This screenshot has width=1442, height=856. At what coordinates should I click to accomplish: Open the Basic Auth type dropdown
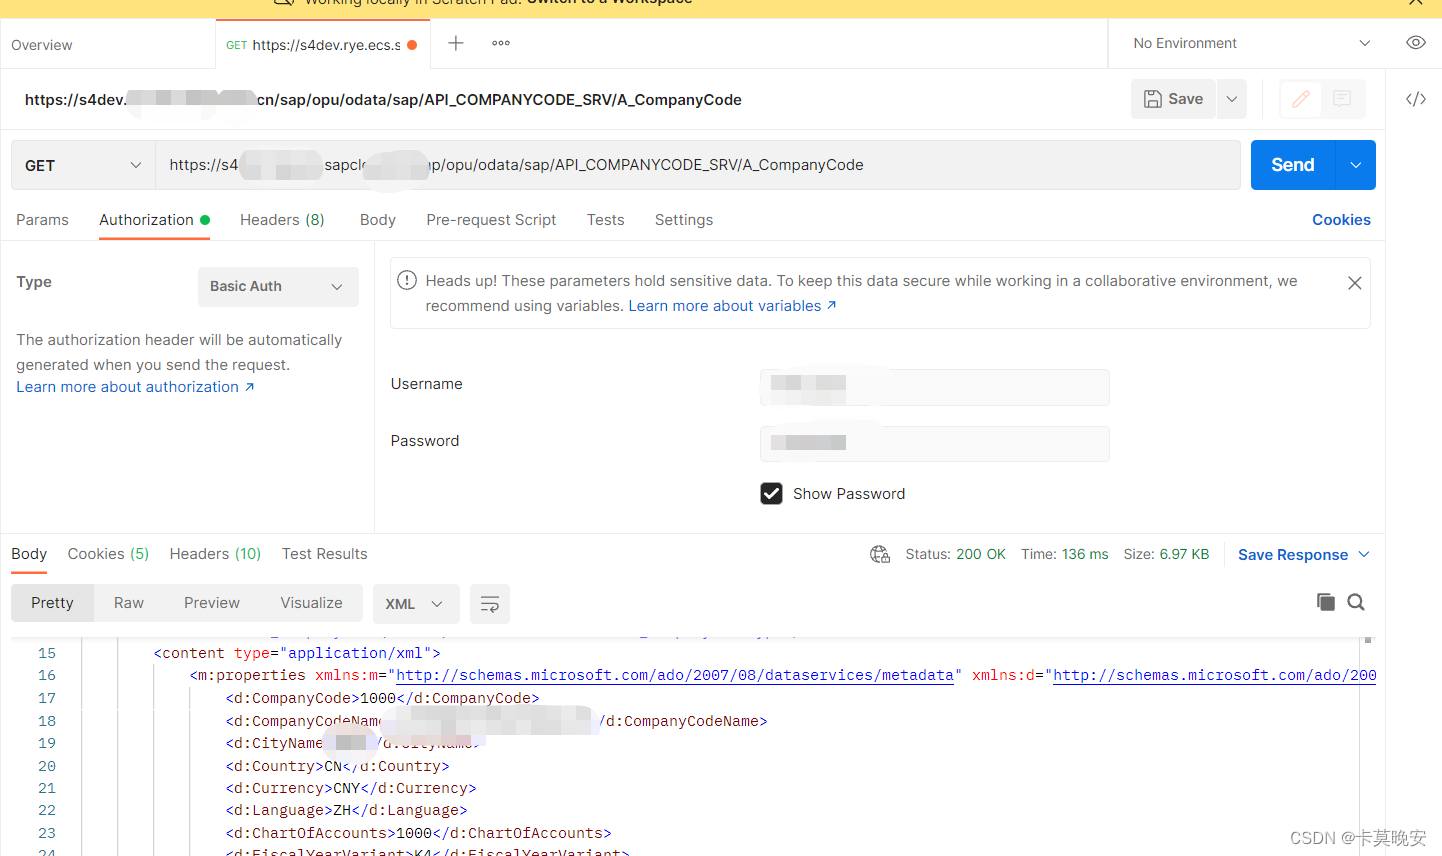coord(278,286)
